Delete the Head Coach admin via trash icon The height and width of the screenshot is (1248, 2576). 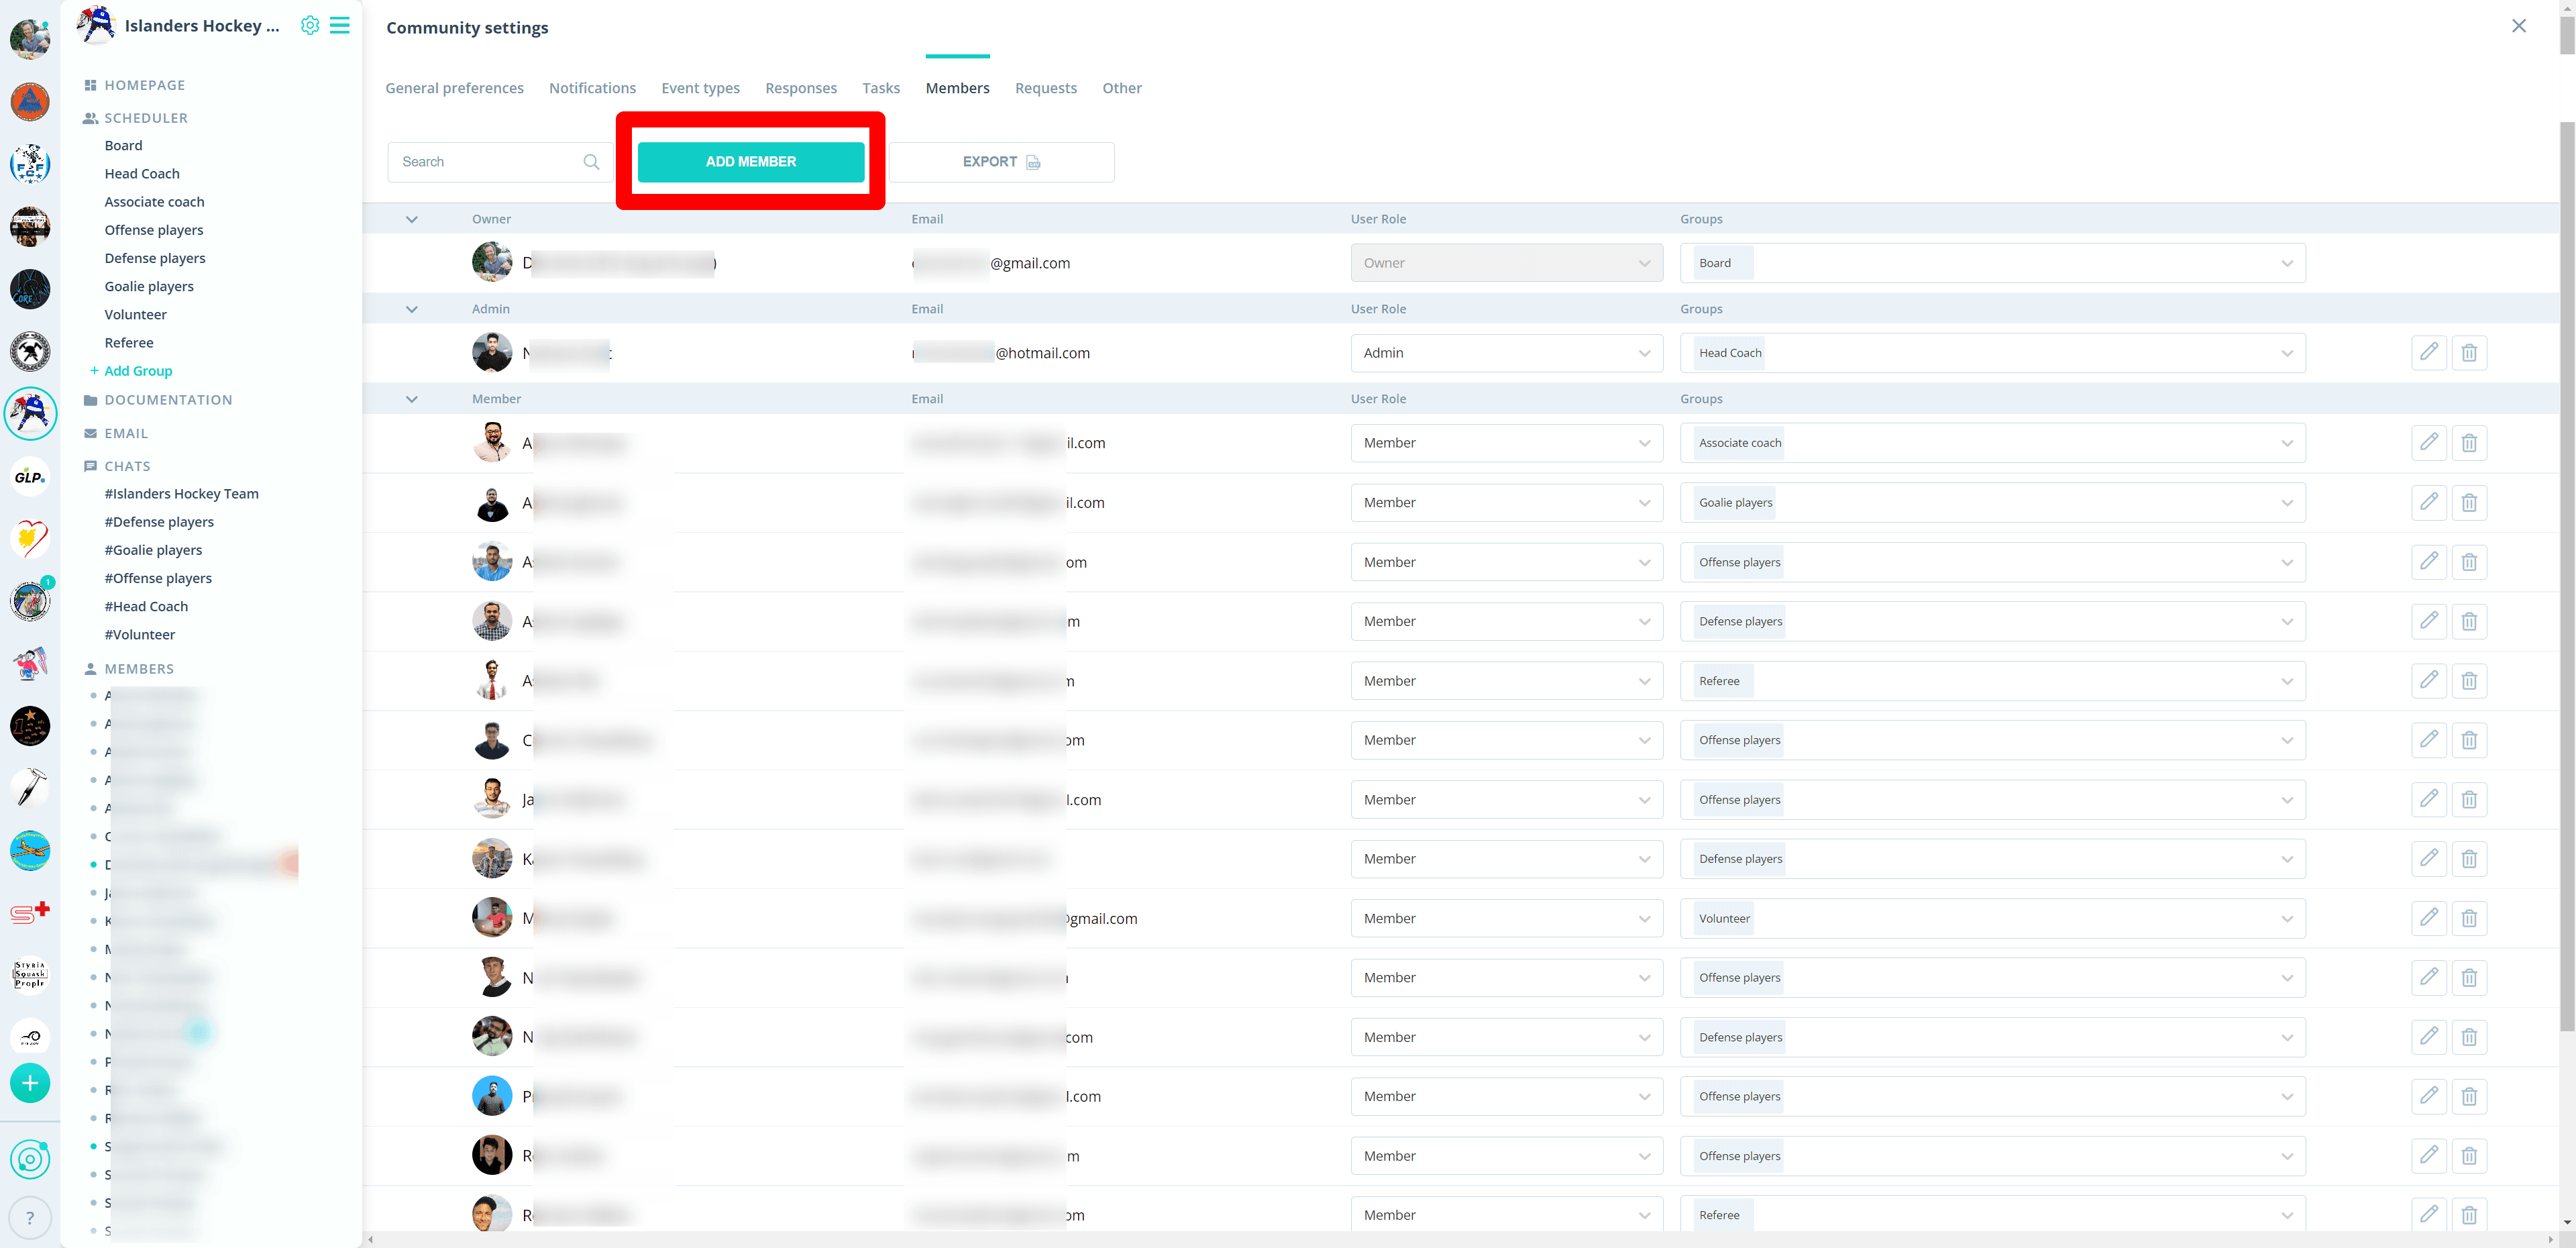[2469, 353]
